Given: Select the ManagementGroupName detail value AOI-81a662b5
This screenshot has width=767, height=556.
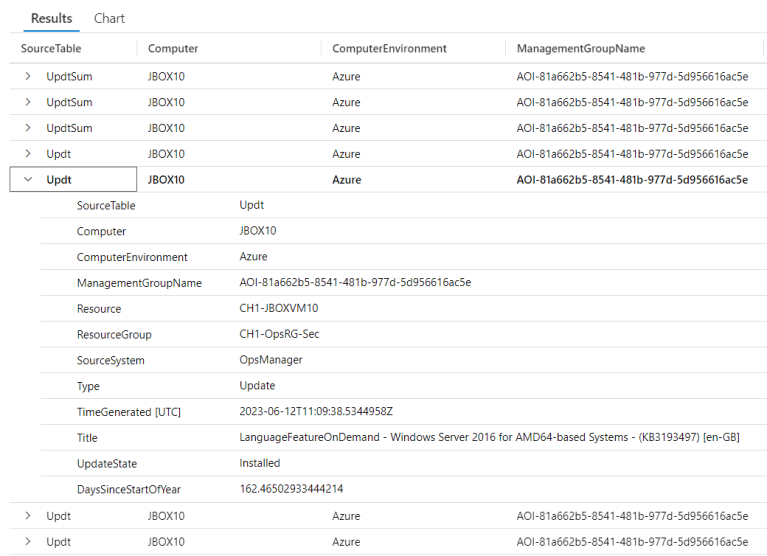Looking at the screenshot, I should pos(355,283).
